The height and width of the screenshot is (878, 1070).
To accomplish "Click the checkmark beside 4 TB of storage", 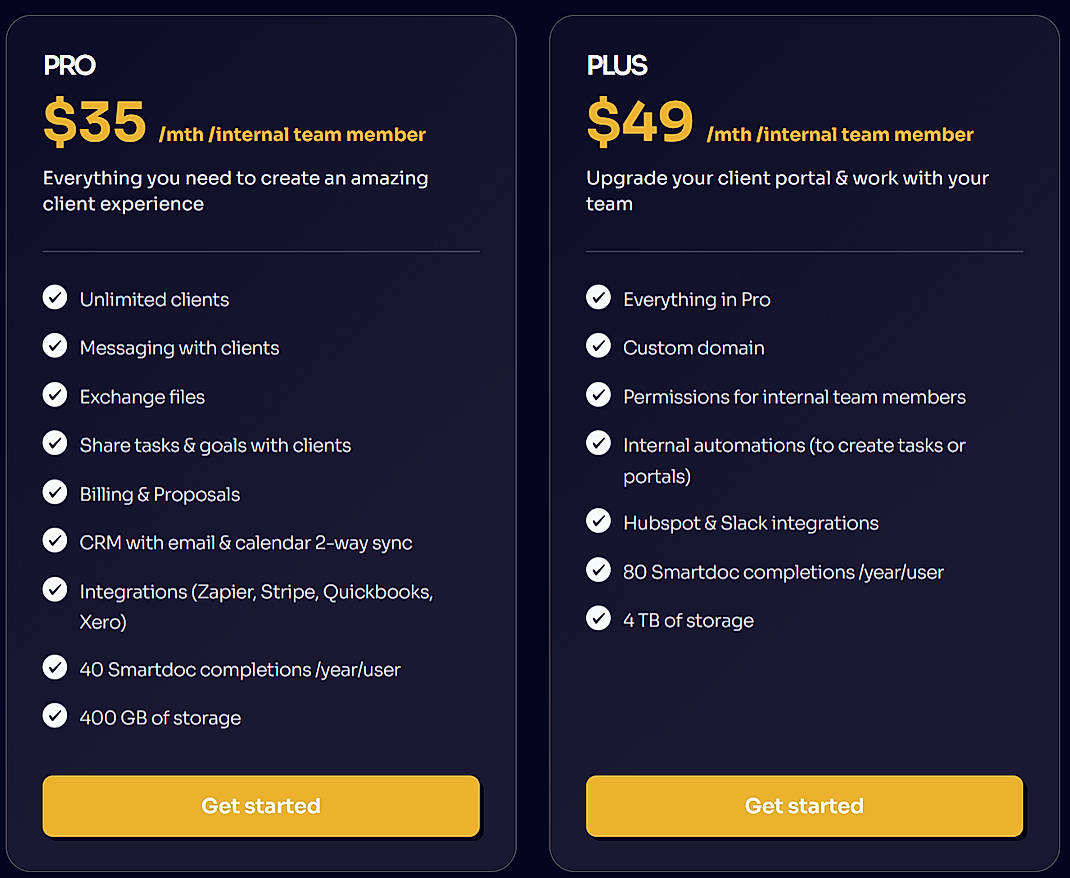I will (598, 618).
